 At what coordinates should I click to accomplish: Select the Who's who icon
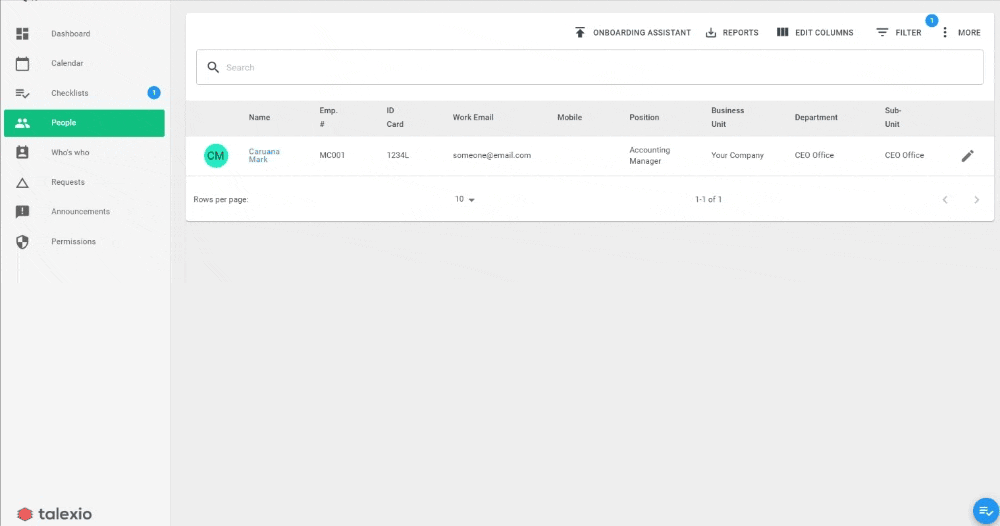point(22,152)
